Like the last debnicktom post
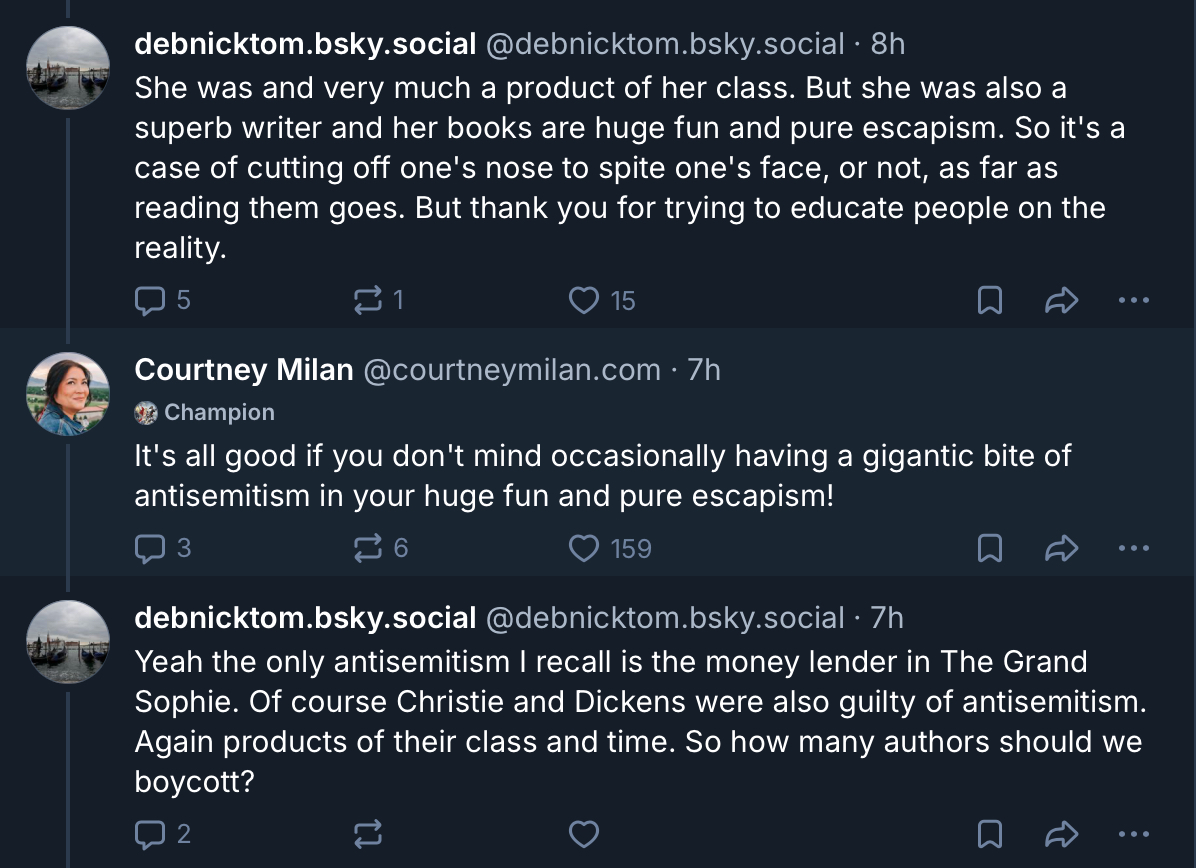The height and width of the screenshot is (868, 1196). [584, 833]
